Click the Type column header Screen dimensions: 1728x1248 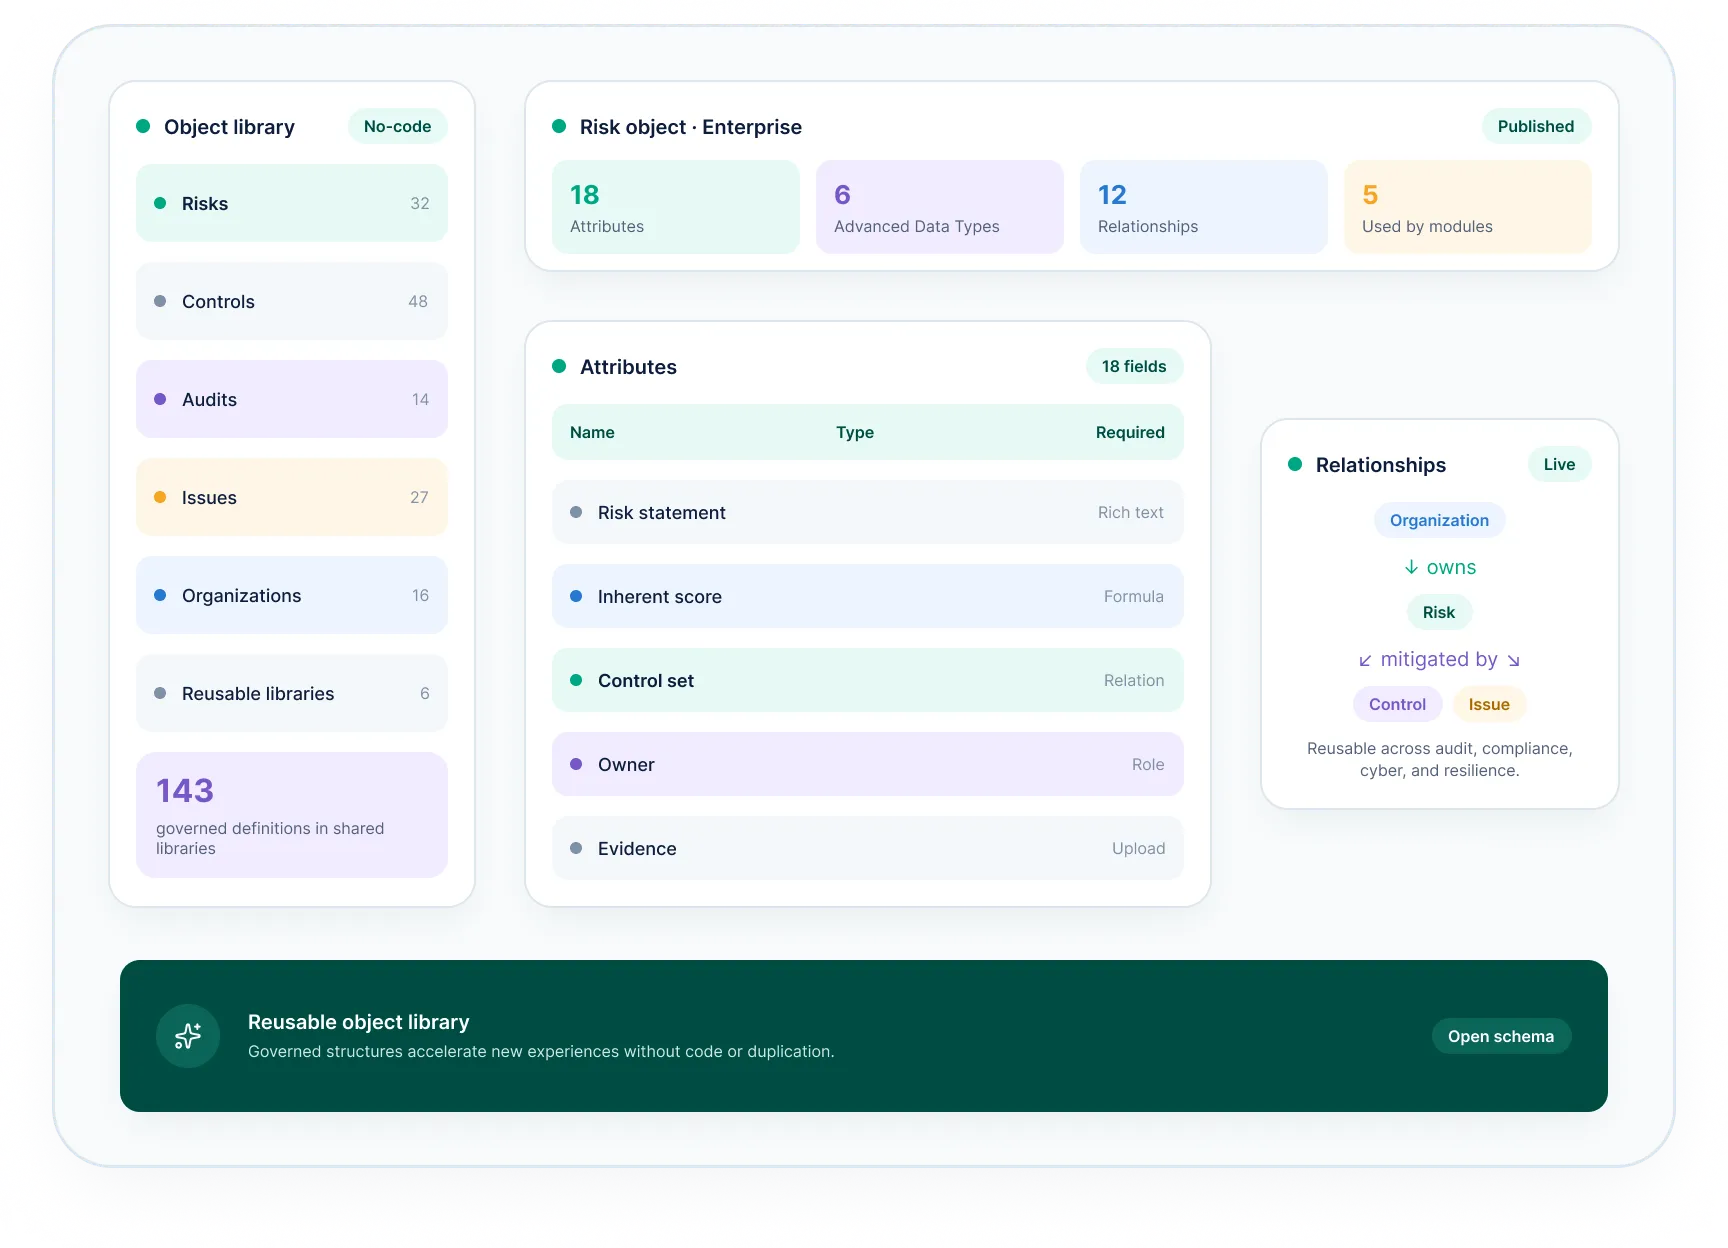click(x=855, y=432)
